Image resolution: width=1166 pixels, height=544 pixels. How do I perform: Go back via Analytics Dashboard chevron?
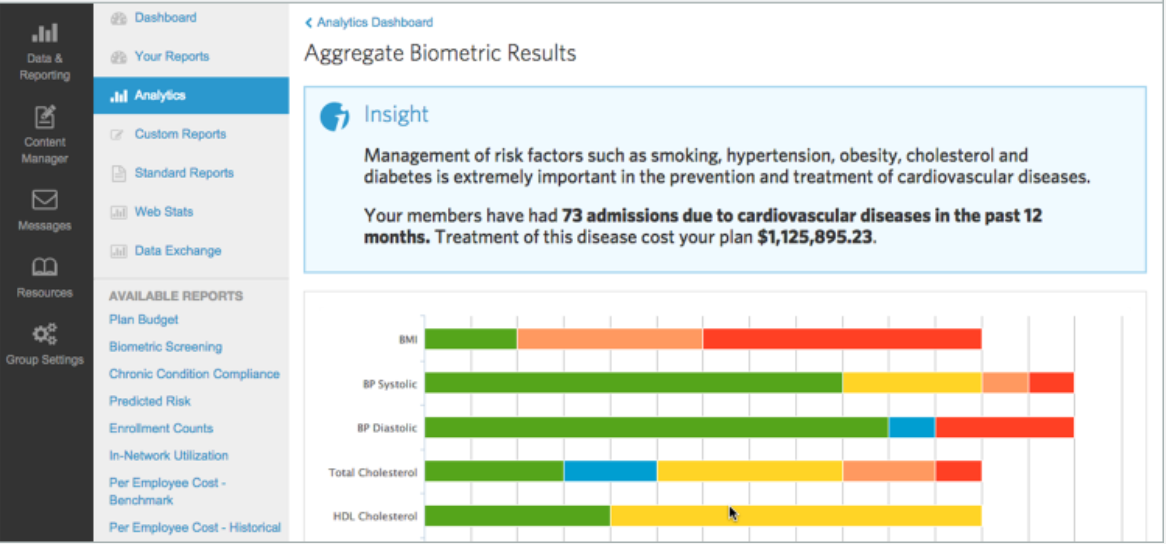pos(309,22)
